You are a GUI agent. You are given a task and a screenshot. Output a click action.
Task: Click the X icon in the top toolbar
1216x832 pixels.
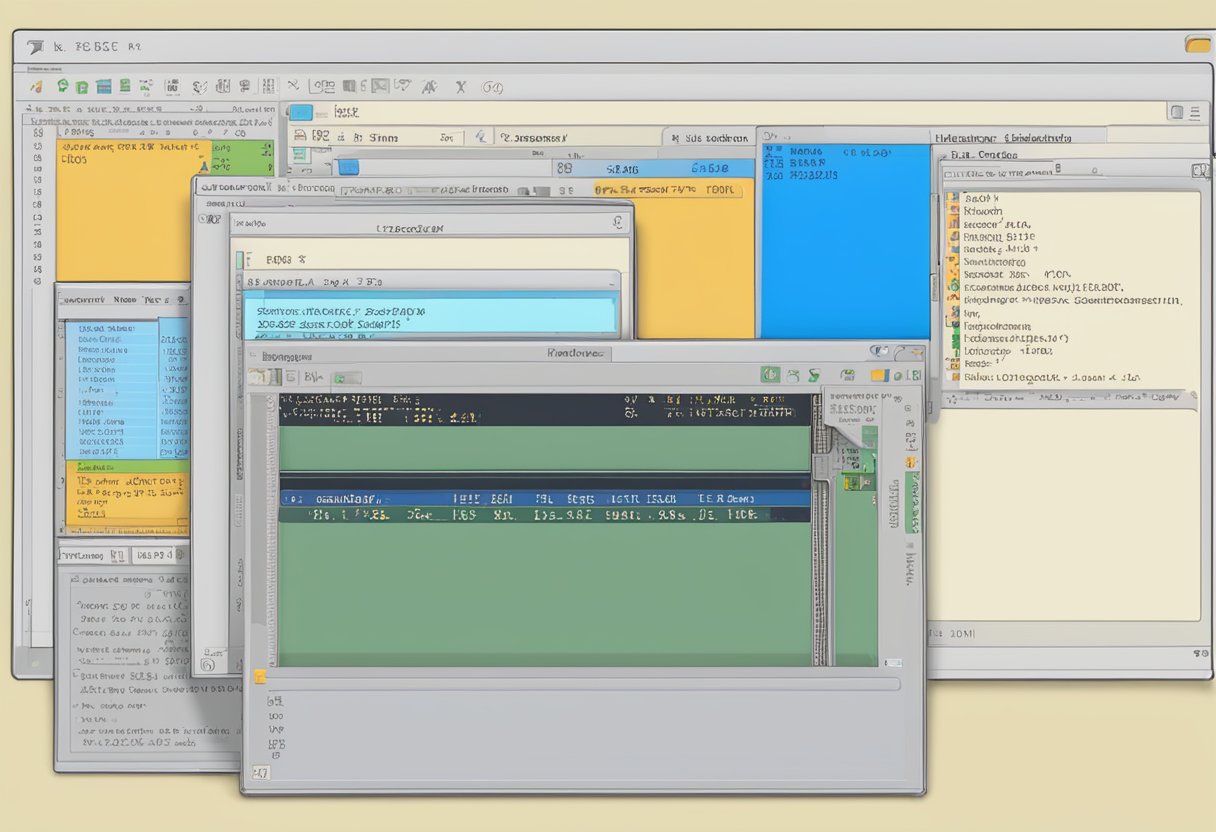460,87
